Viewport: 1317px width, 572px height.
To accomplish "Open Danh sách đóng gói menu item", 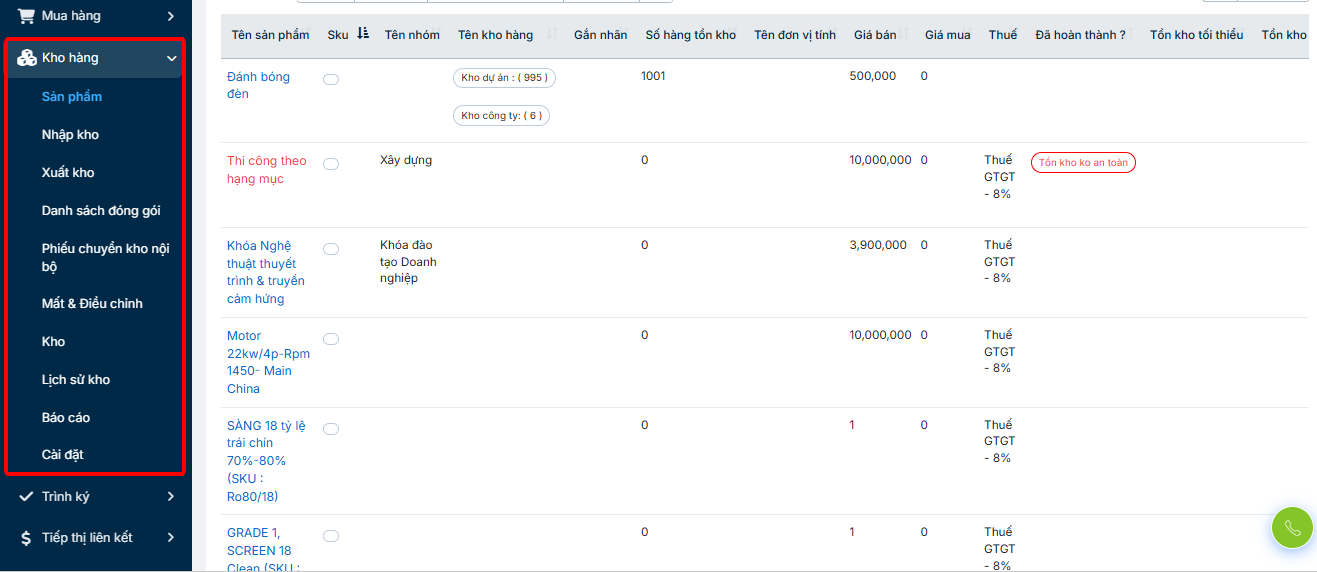I will tap(101, 211).
